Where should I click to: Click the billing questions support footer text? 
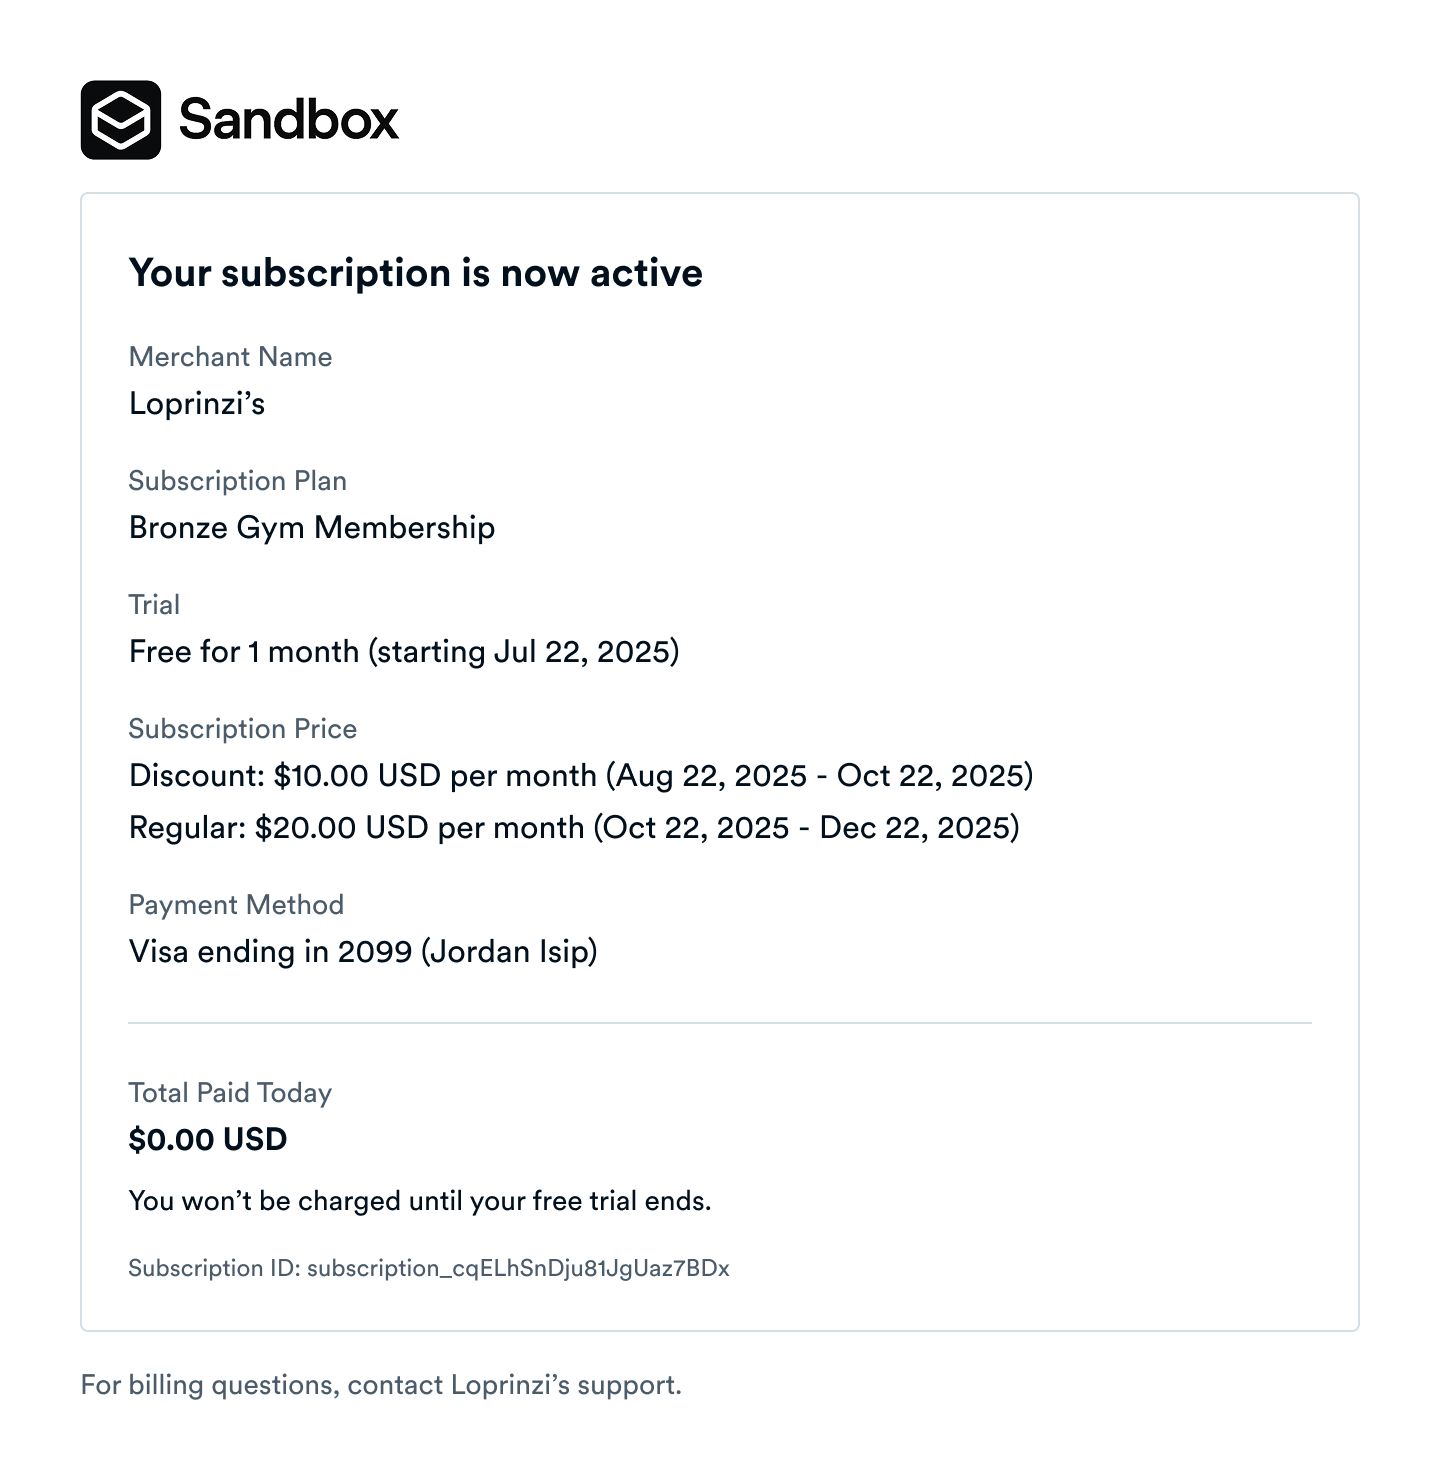pos(381,1385)
